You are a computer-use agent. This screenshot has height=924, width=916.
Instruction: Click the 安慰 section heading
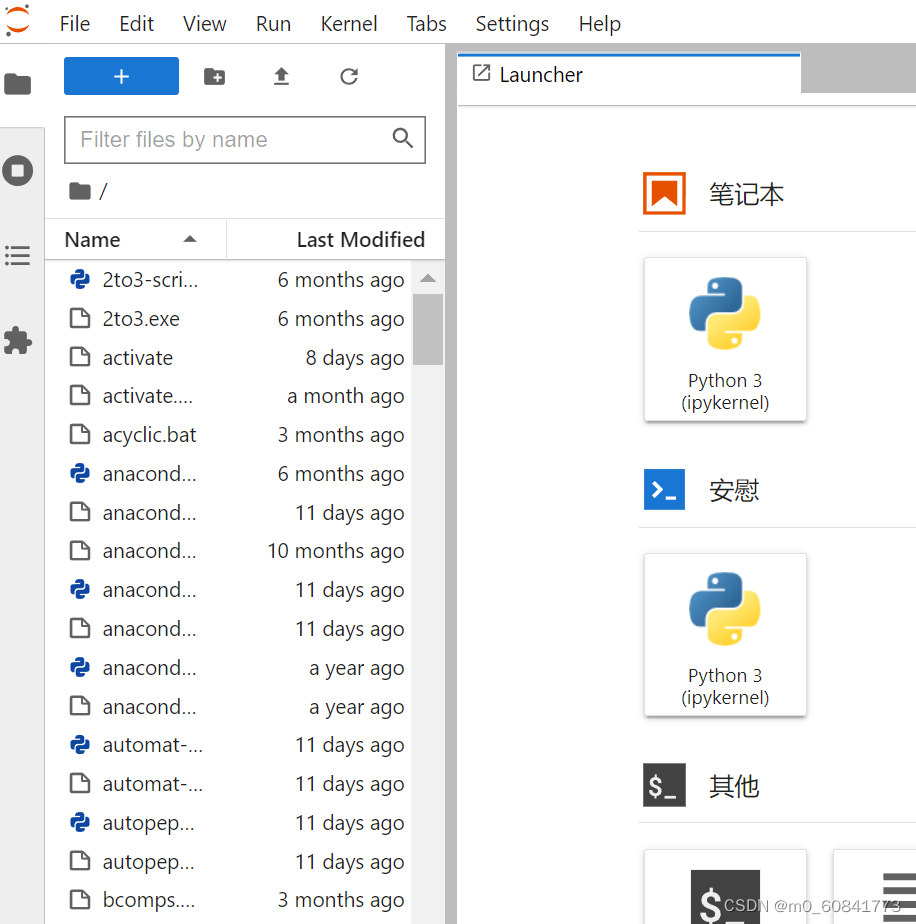point(734,490)
